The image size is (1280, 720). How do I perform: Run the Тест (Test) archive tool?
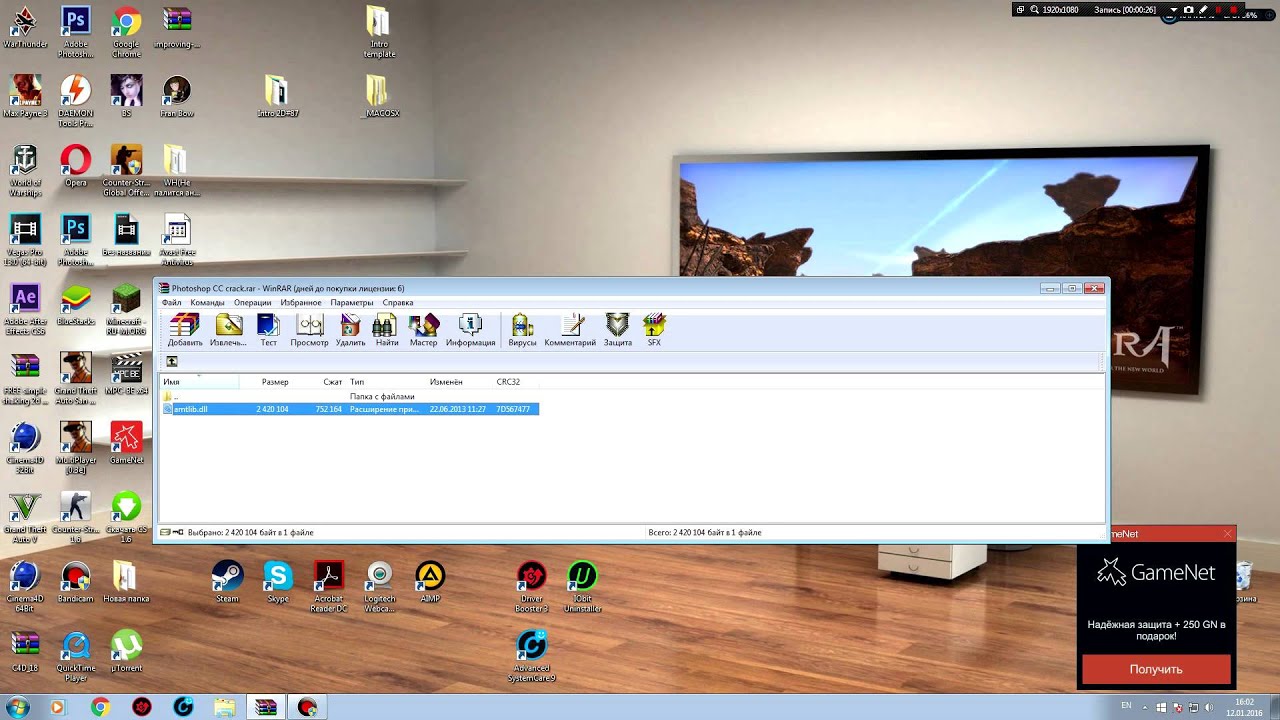[269, 330]
